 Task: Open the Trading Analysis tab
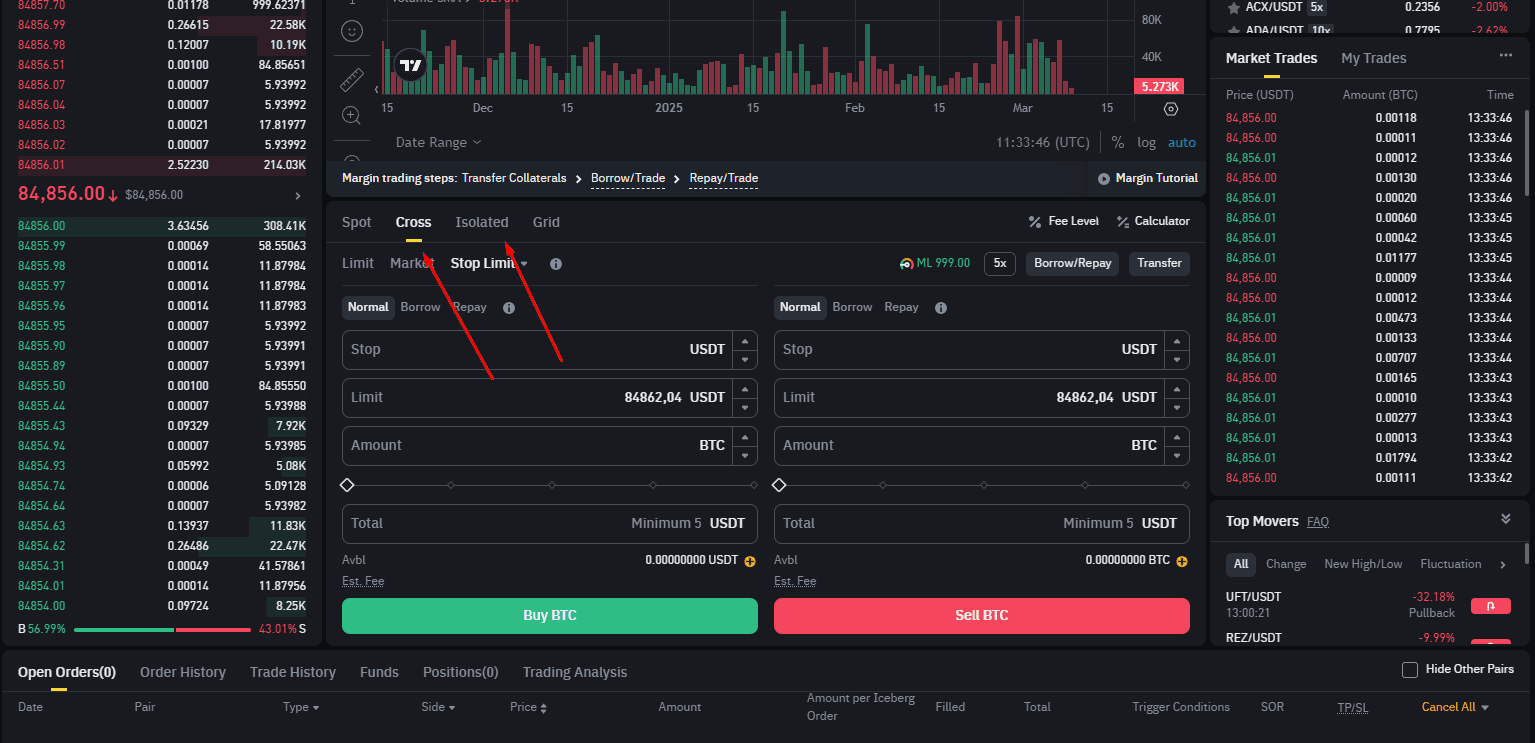click(574, 672)
